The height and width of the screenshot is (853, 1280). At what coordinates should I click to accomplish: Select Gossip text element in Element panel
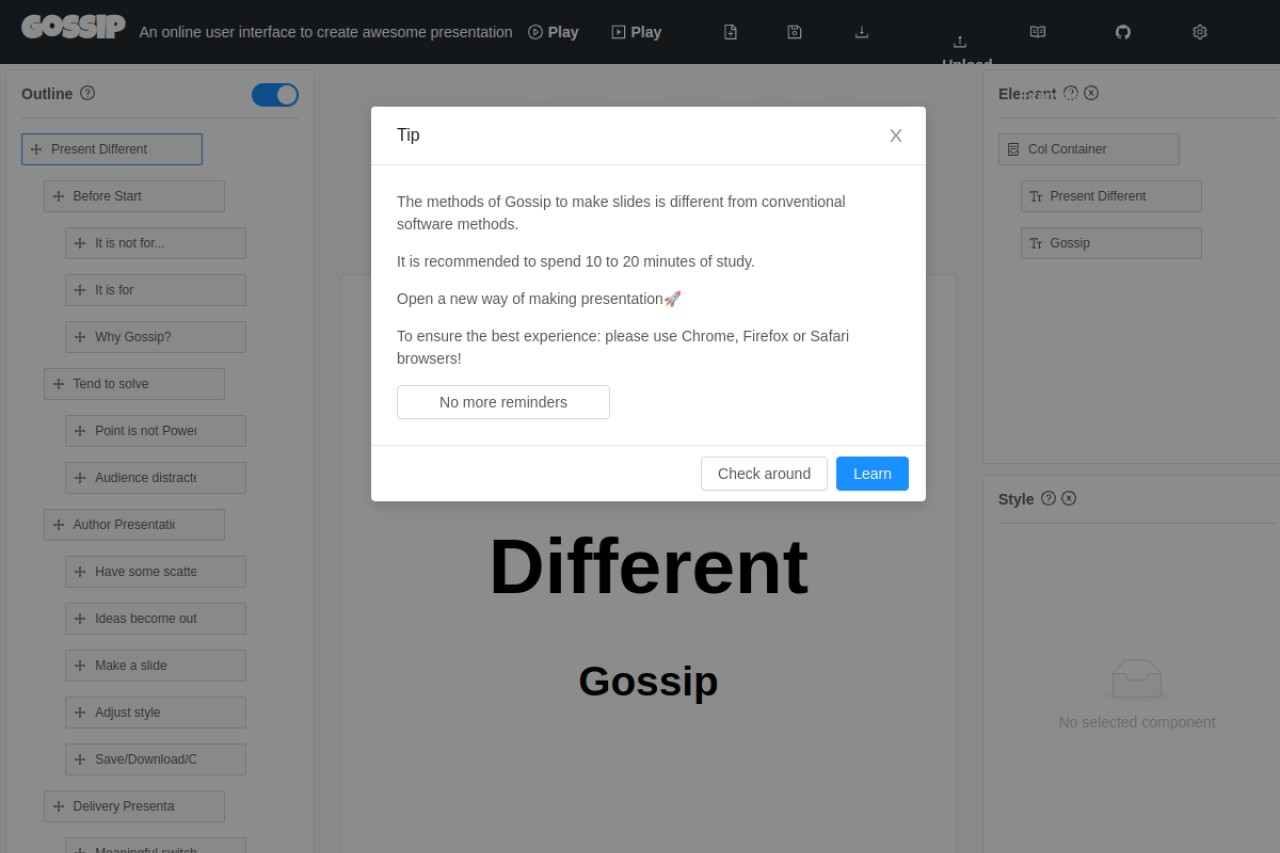[x=1111, y=243]
